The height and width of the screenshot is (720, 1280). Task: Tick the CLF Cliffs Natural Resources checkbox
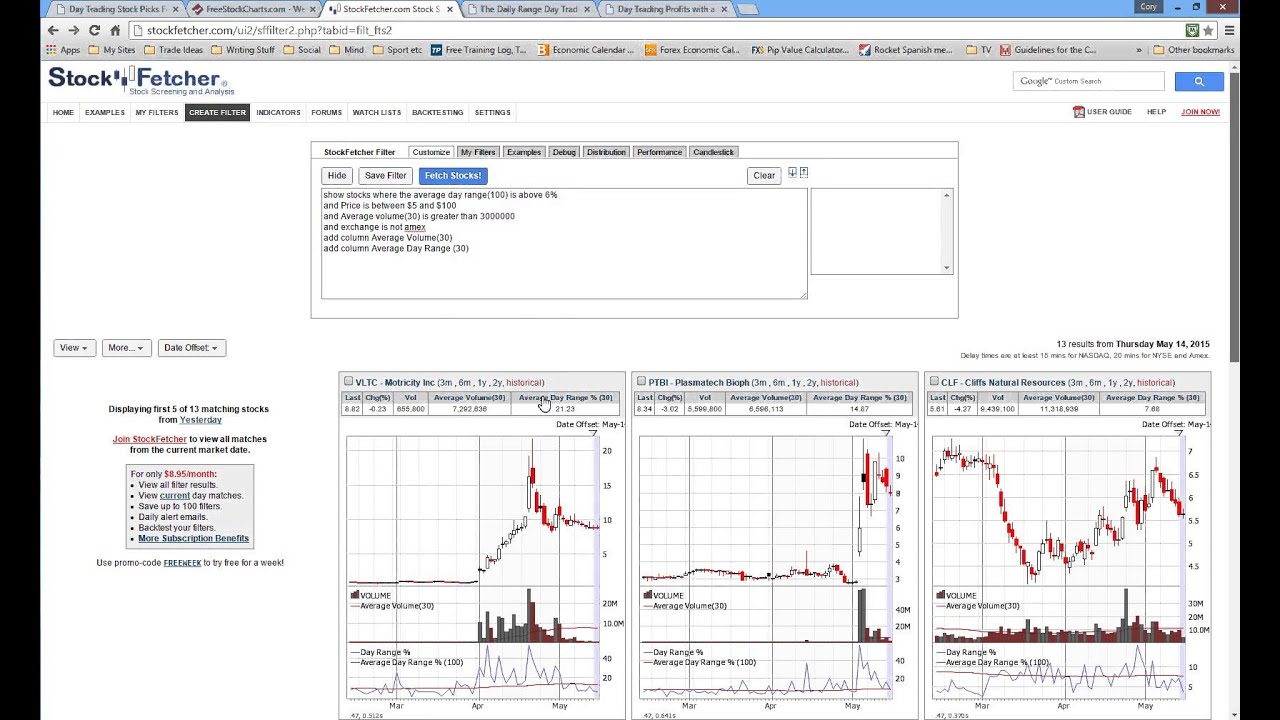coord(934,381)
